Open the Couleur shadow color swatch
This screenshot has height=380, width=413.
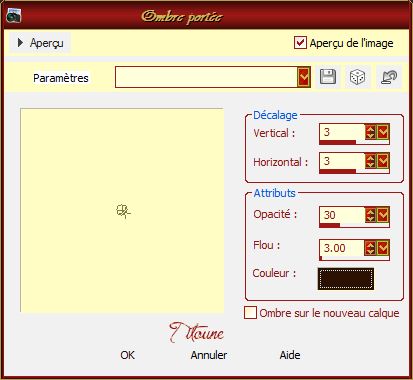(346, 279)
